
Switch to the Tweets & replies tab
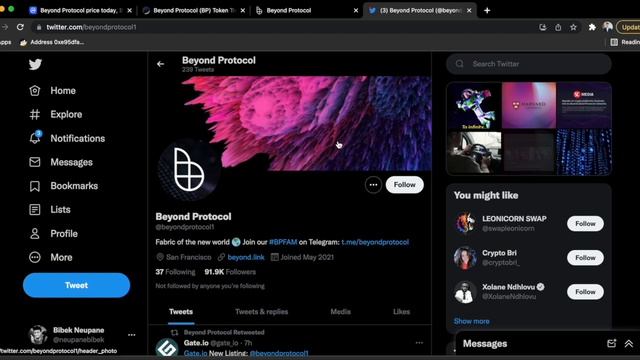[261, 312]
